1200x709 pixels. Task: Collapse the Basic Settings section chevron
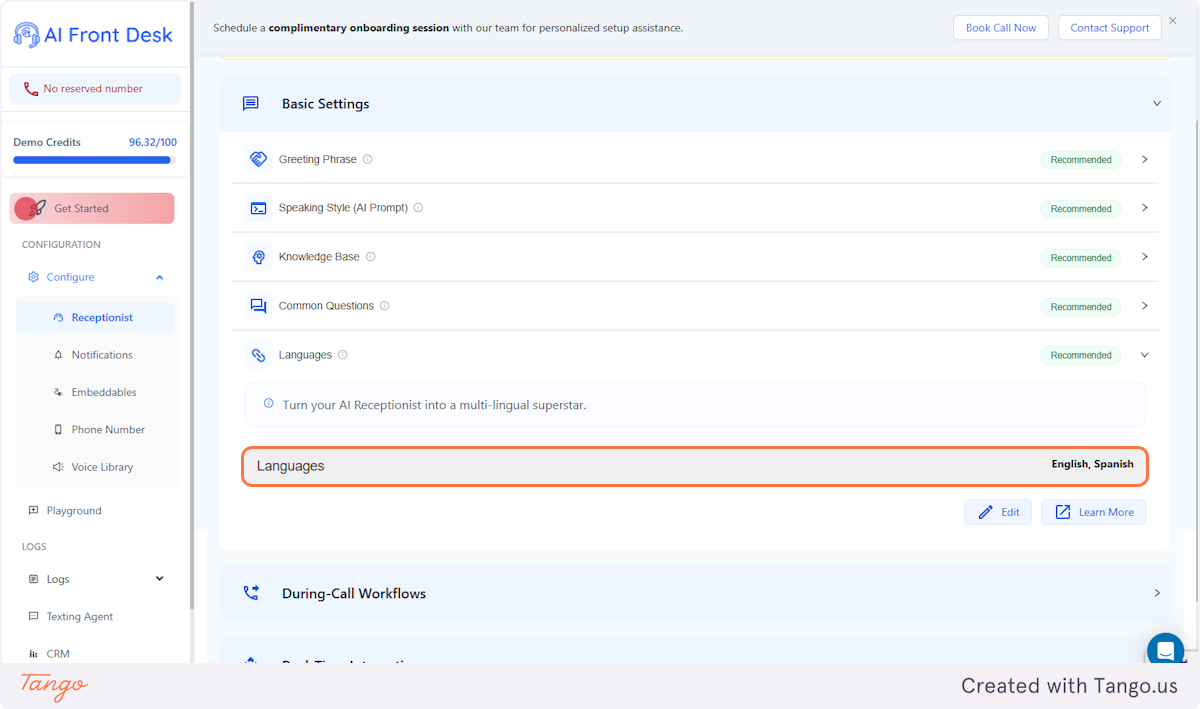coord(1157,104)
